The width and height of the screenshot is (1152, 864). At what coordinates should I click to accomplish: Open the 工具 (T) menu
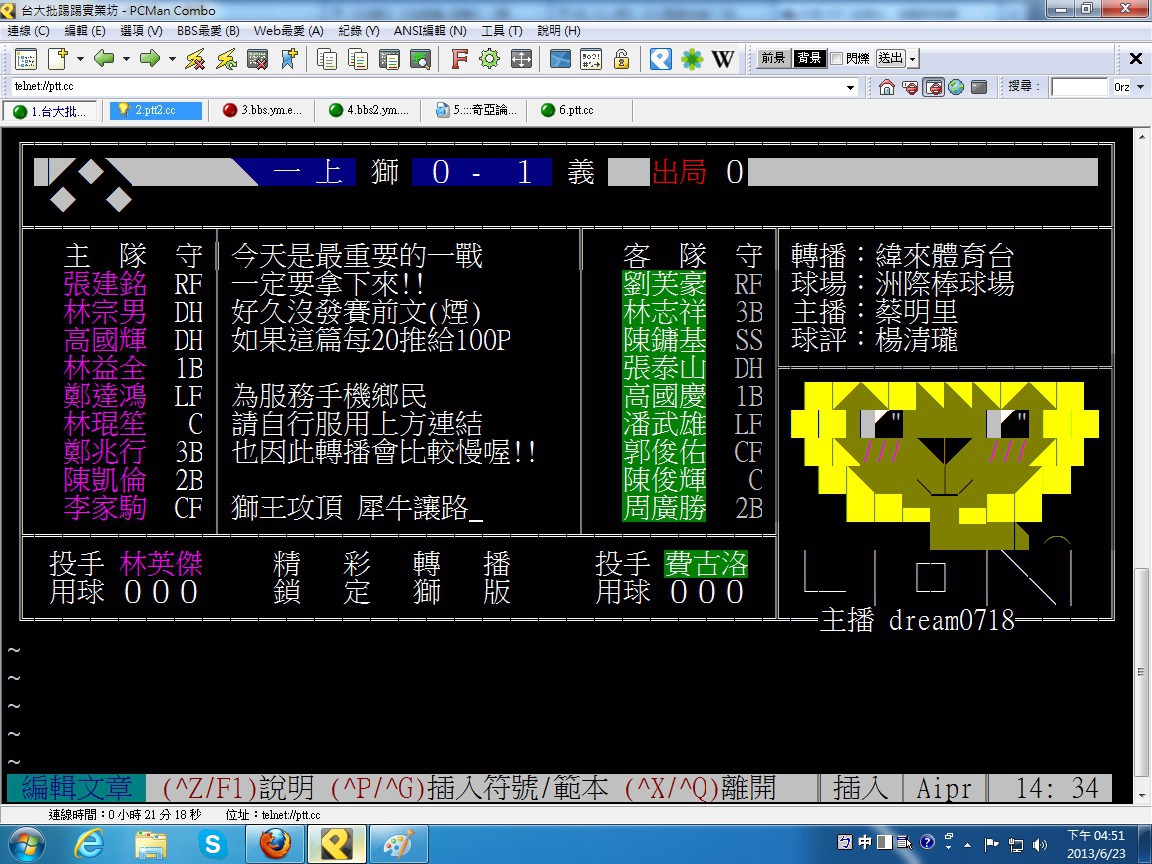(x=502, y=31)
